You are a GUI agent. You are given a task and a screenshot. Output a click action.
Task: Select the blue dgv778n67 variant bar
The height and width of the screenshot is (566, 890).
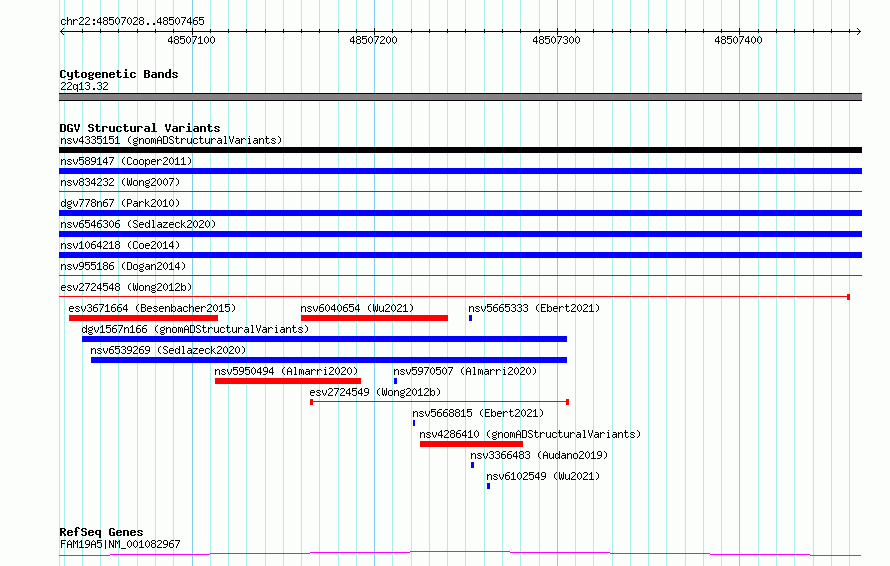tap(460, 213)
